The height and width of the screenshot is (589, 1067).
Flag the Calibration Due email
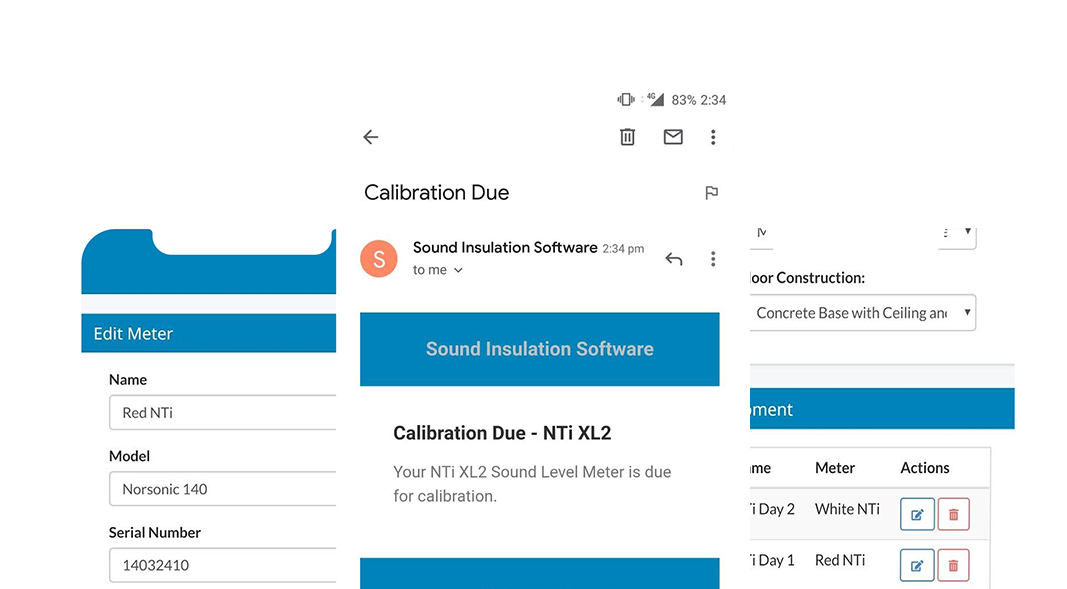coord(711,193)
